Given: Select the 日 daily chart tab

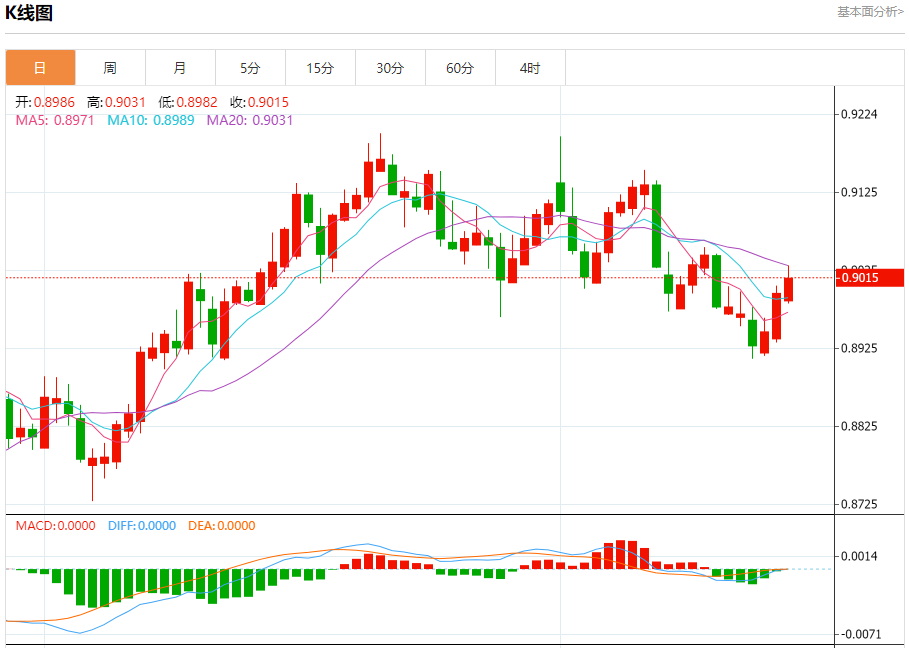Looking at the screenshot, I should (41, 68).
